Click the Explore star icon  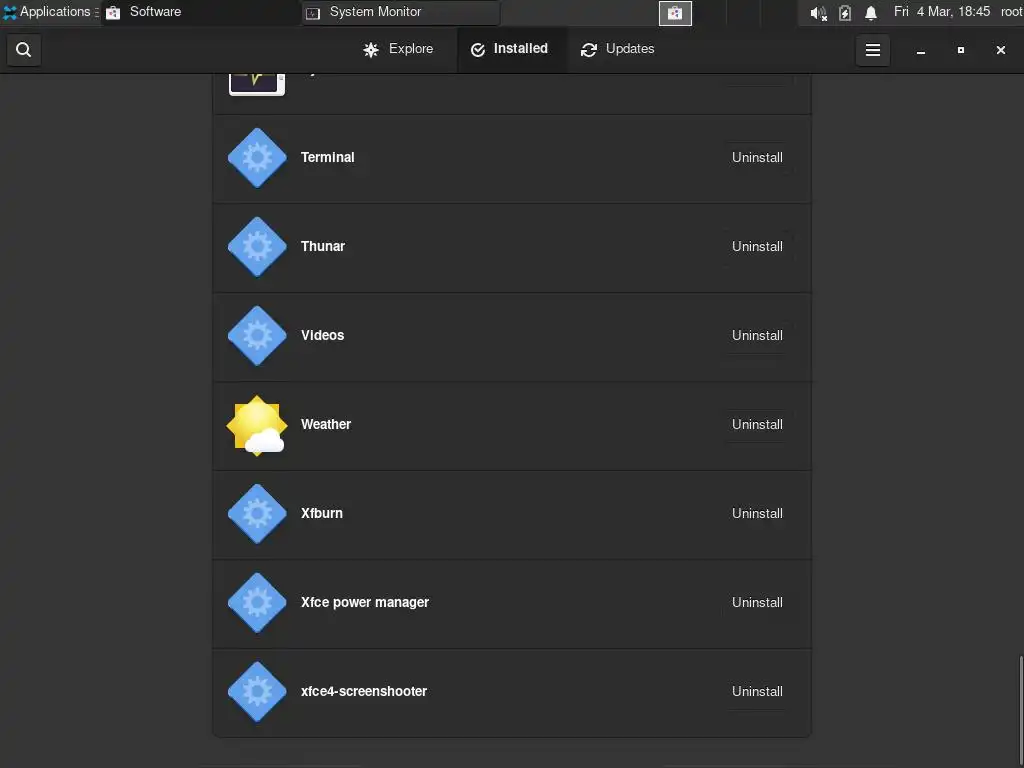(x=371, y=50)
